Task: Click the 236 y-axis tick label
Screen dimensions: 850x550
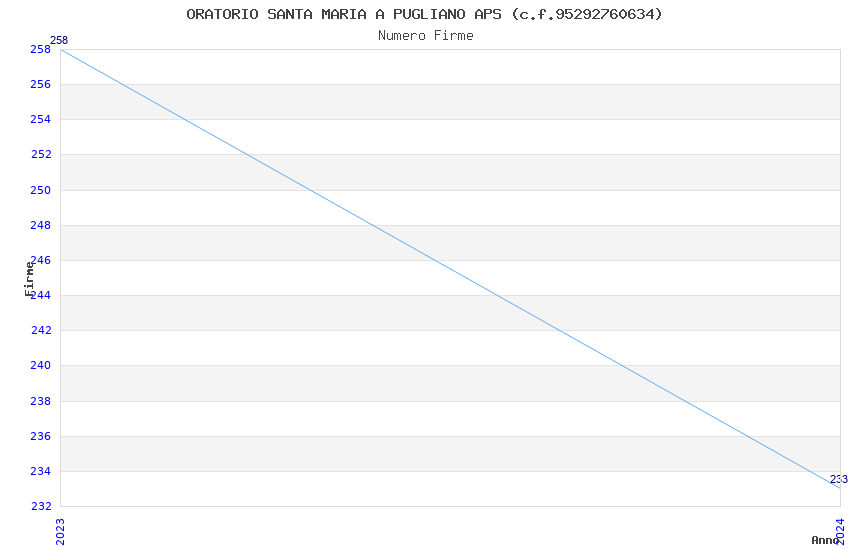Action: [41, 436]
